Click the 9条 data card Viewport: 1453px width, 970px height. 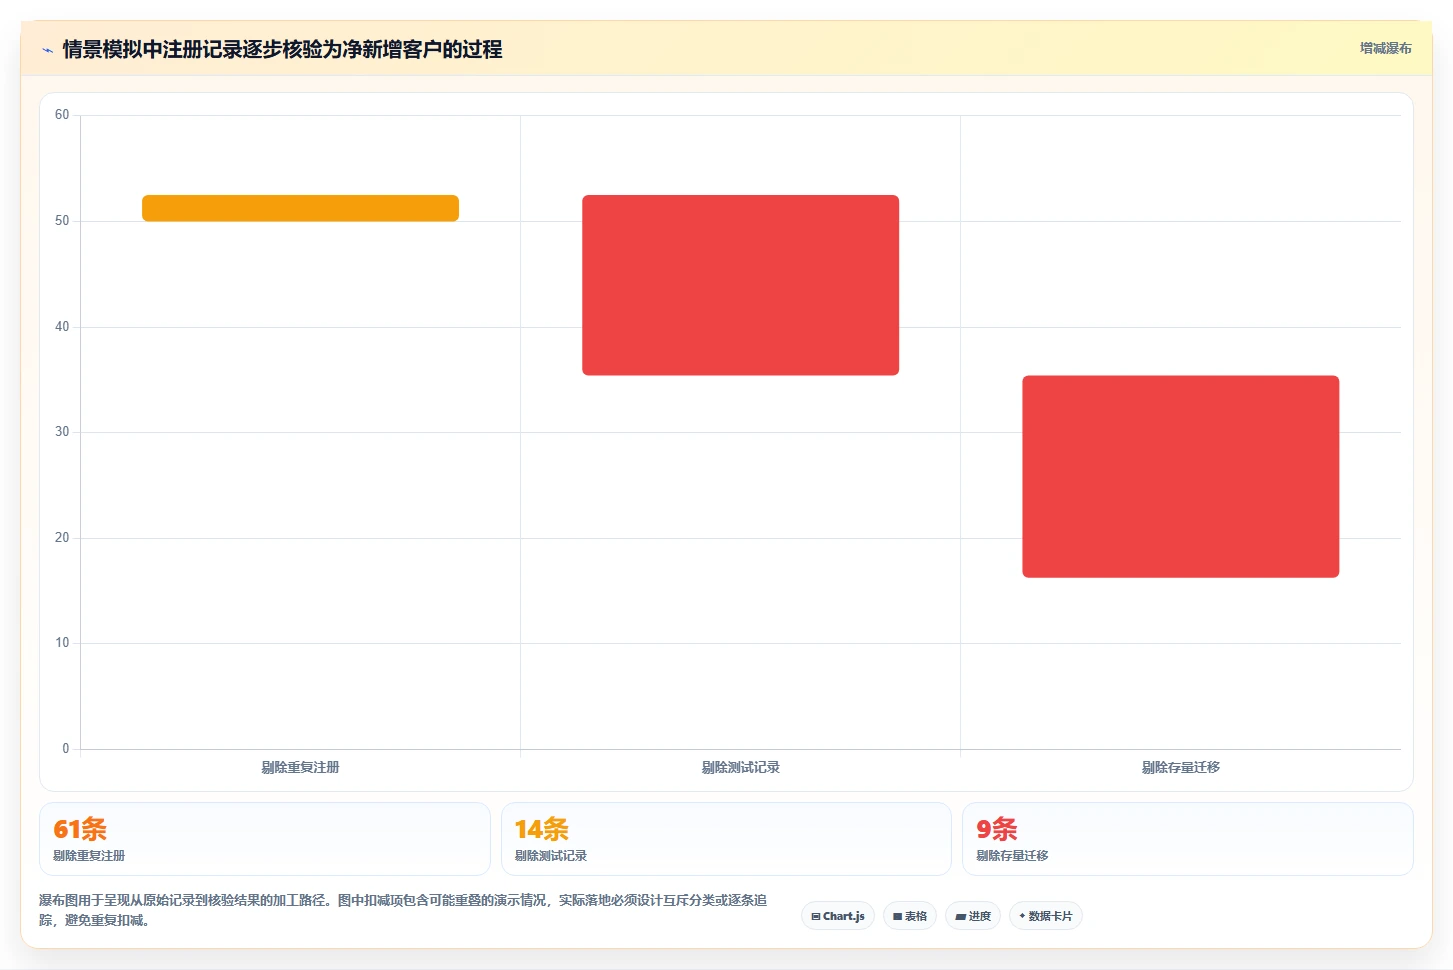coord(1187,839)
